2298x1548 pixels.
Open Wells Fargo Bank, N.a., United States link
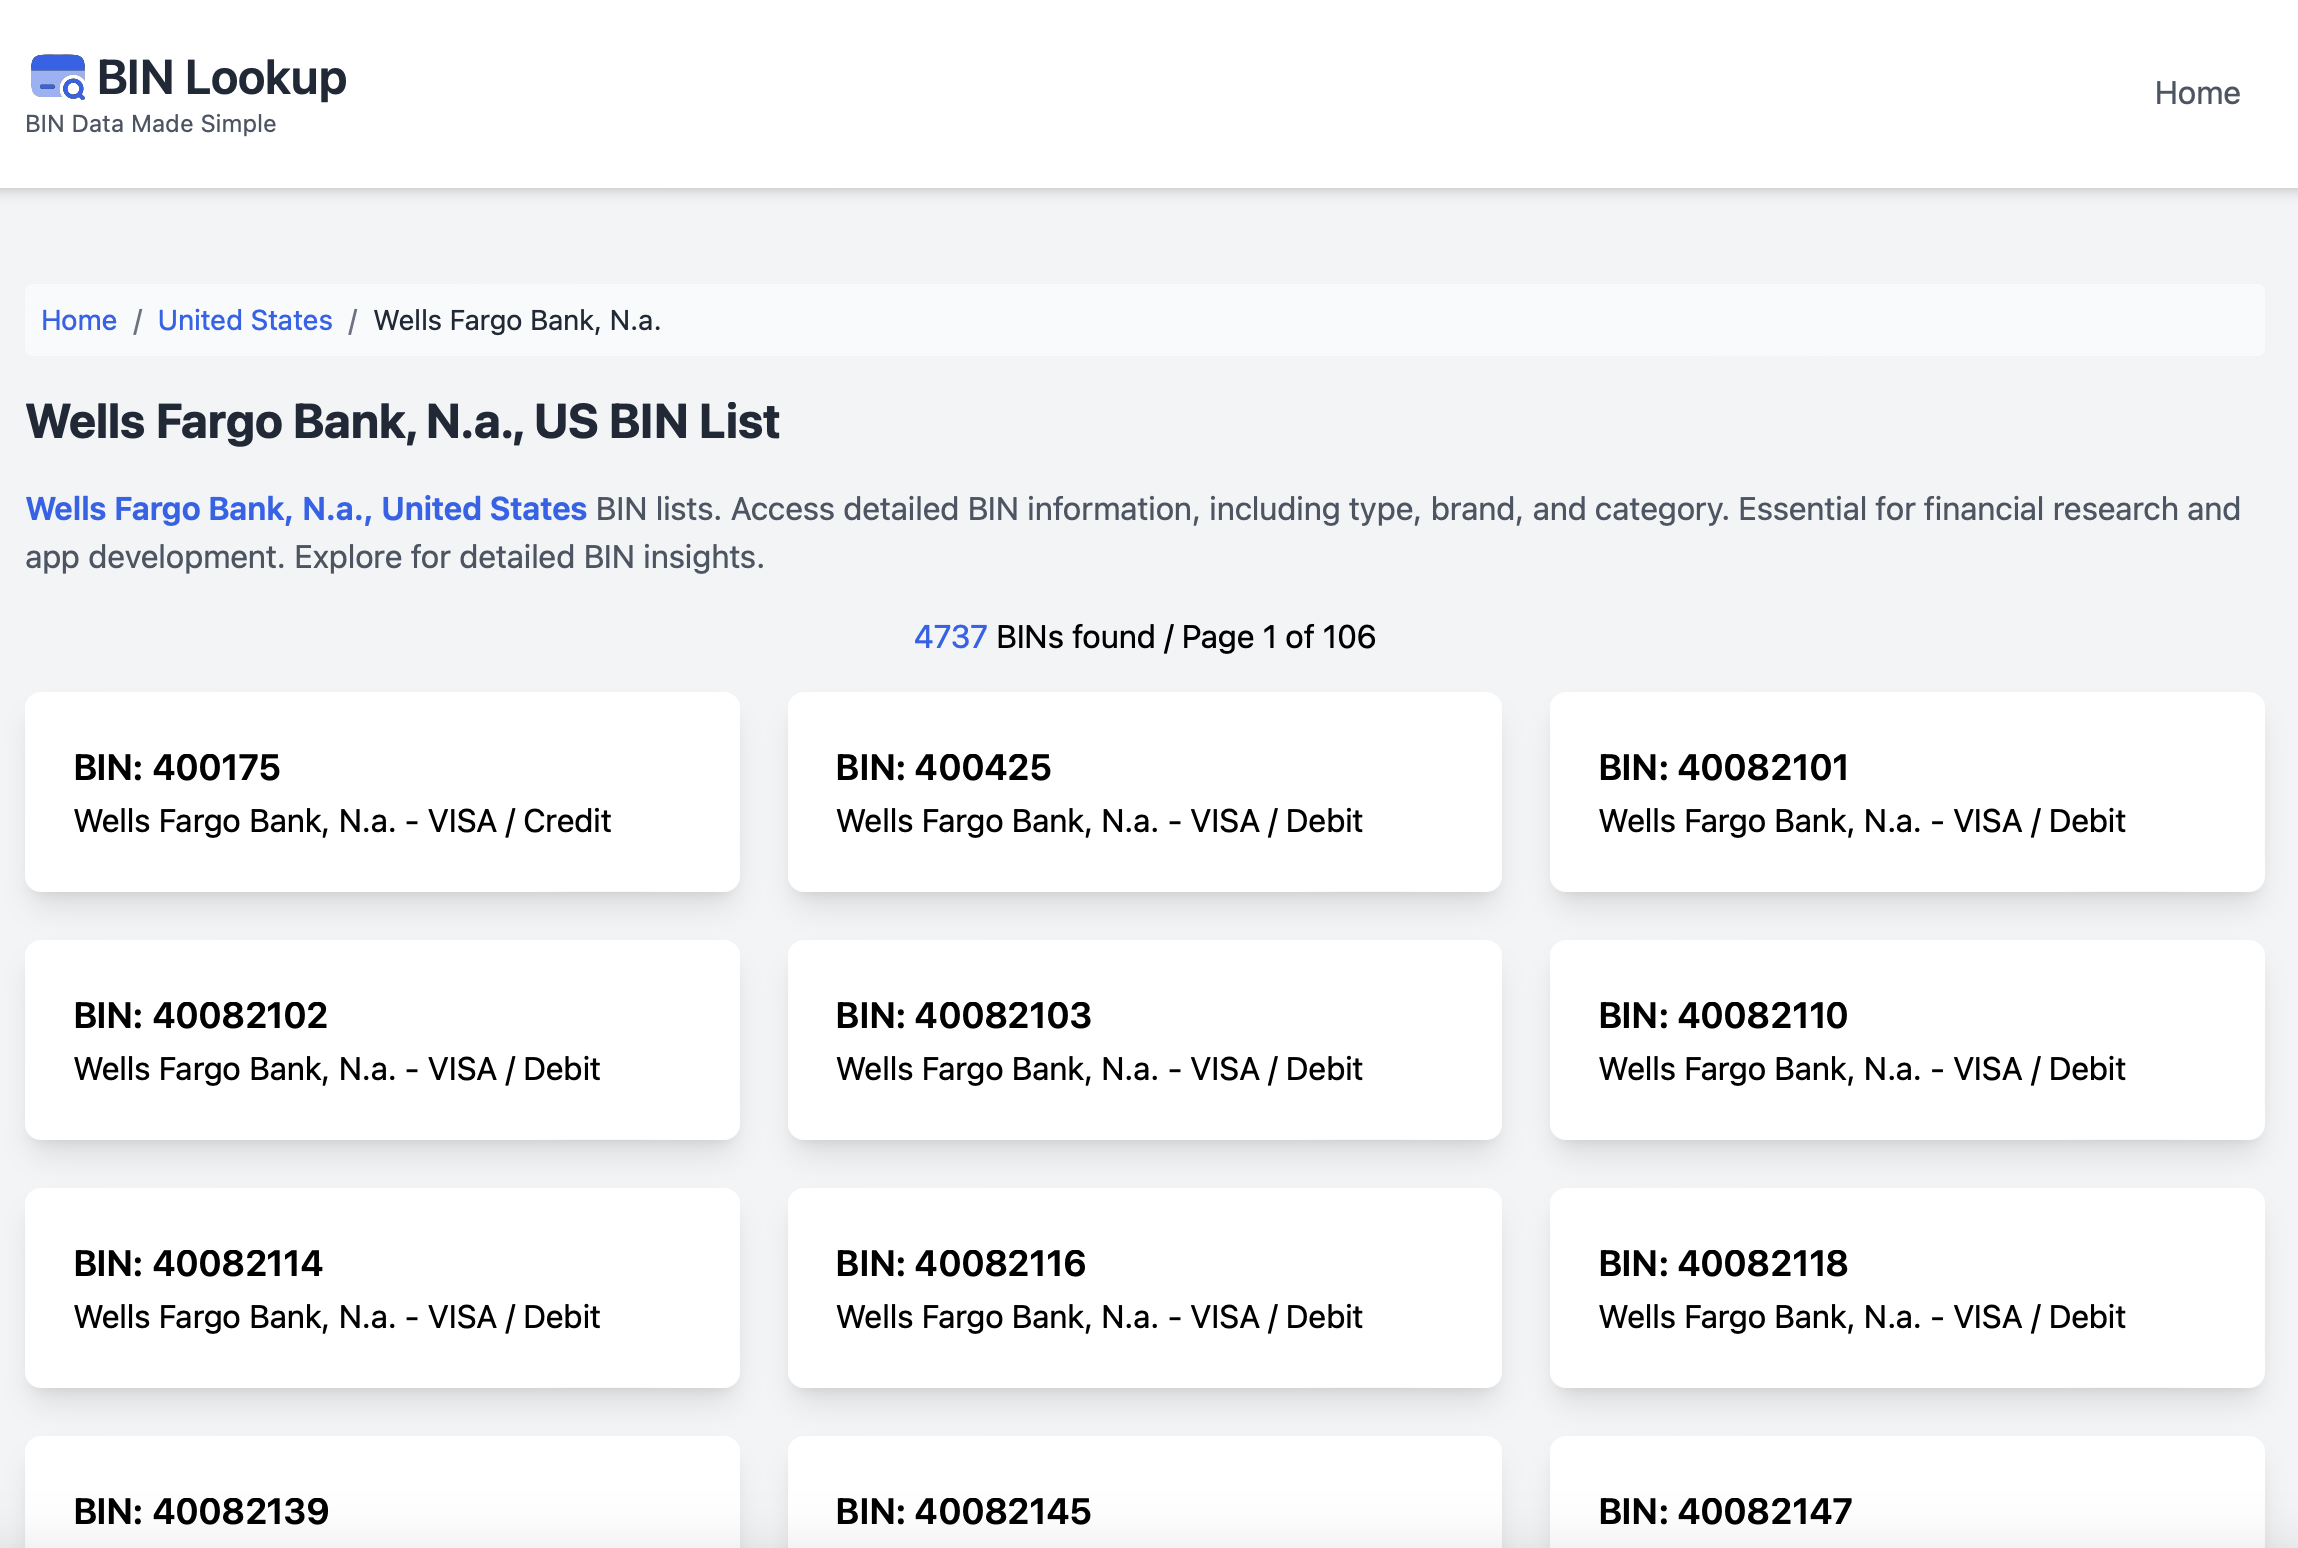coord(306,509)
